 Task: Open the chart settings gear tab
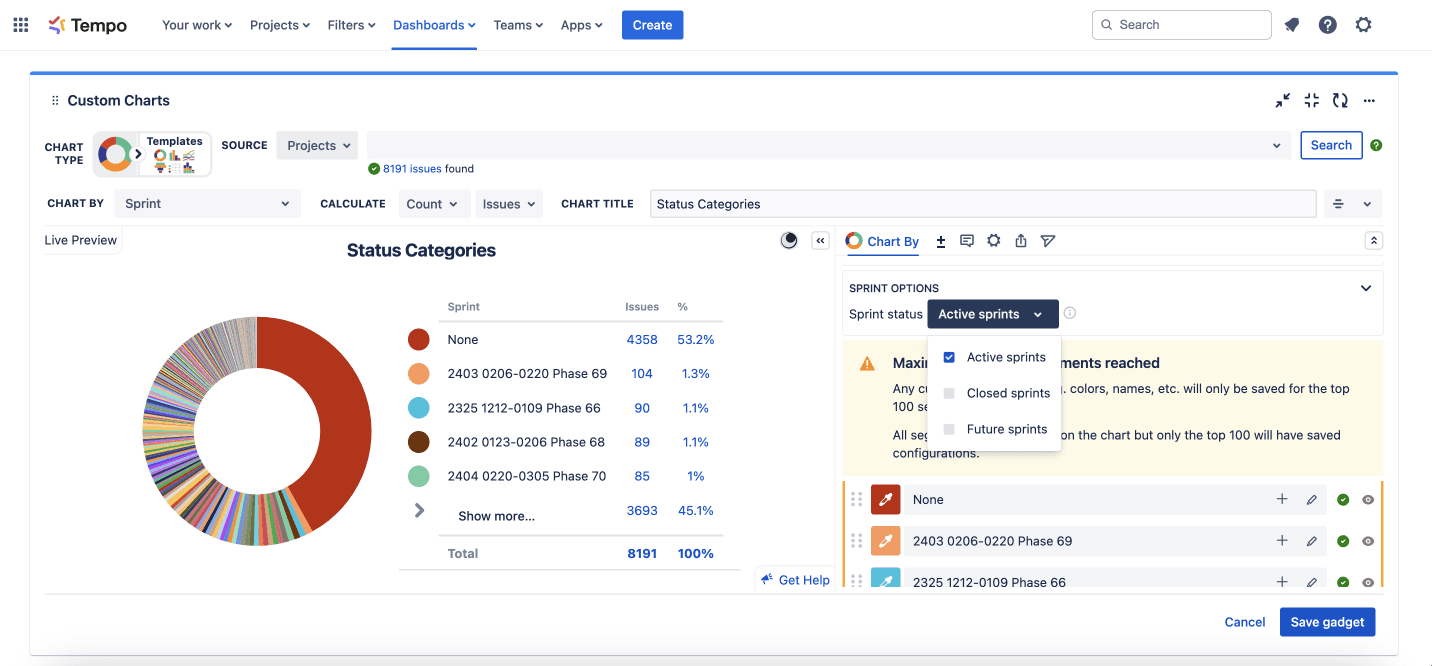click(993, 241)
